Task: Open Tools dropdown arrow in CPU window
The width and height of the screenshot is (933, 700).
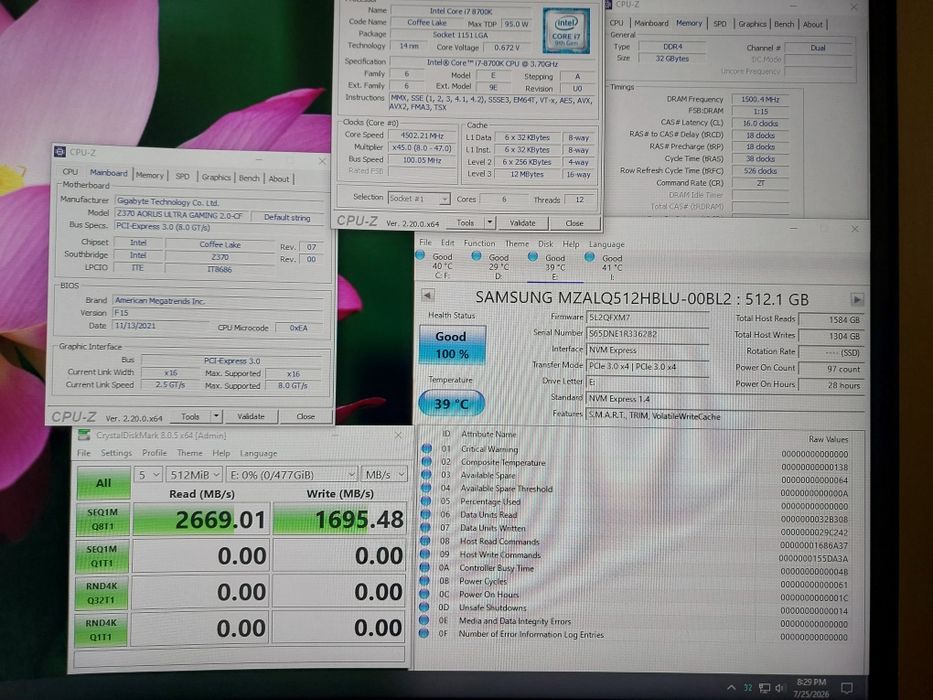Action: click(x=490, y=223)
